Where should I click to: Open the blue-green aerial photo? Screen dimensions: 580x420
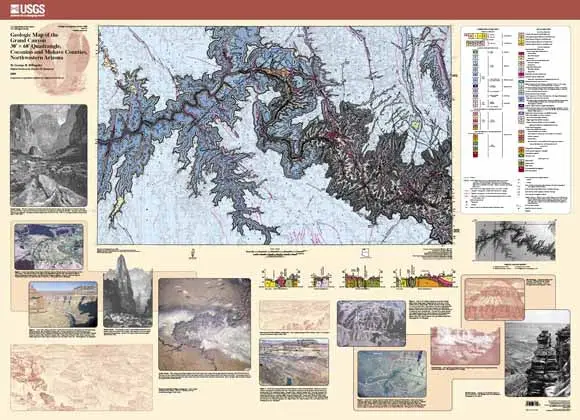coord(392,374)
